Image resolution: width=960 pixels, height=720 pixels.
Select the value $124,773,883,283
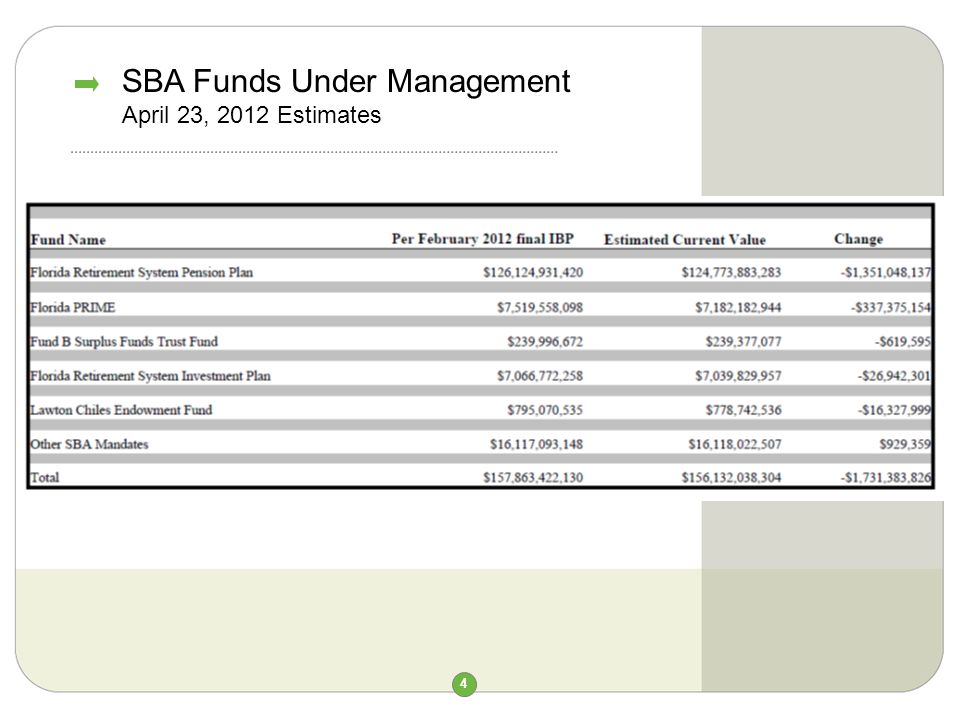731,272
